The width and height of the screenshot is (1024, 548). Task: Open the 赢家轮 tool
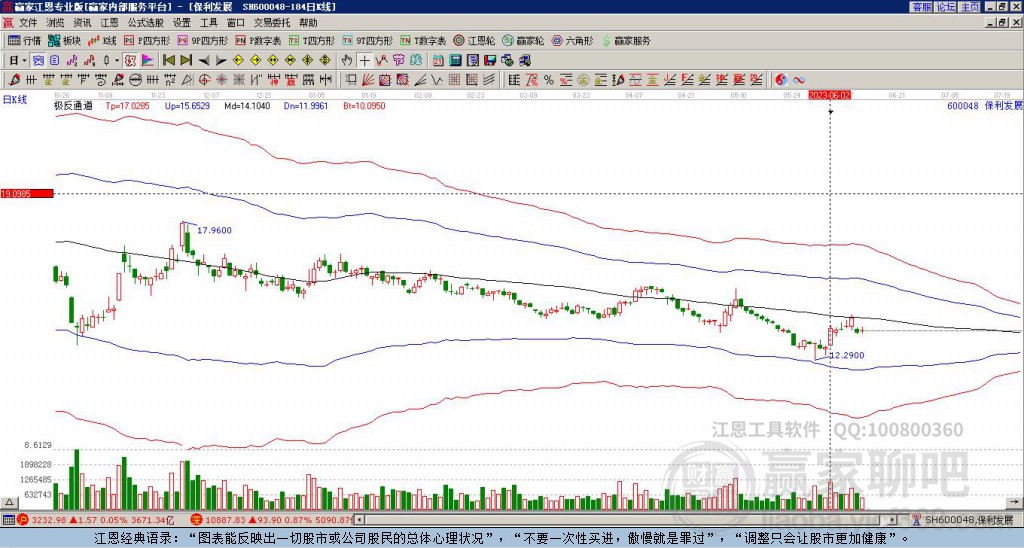click(524, 40)
